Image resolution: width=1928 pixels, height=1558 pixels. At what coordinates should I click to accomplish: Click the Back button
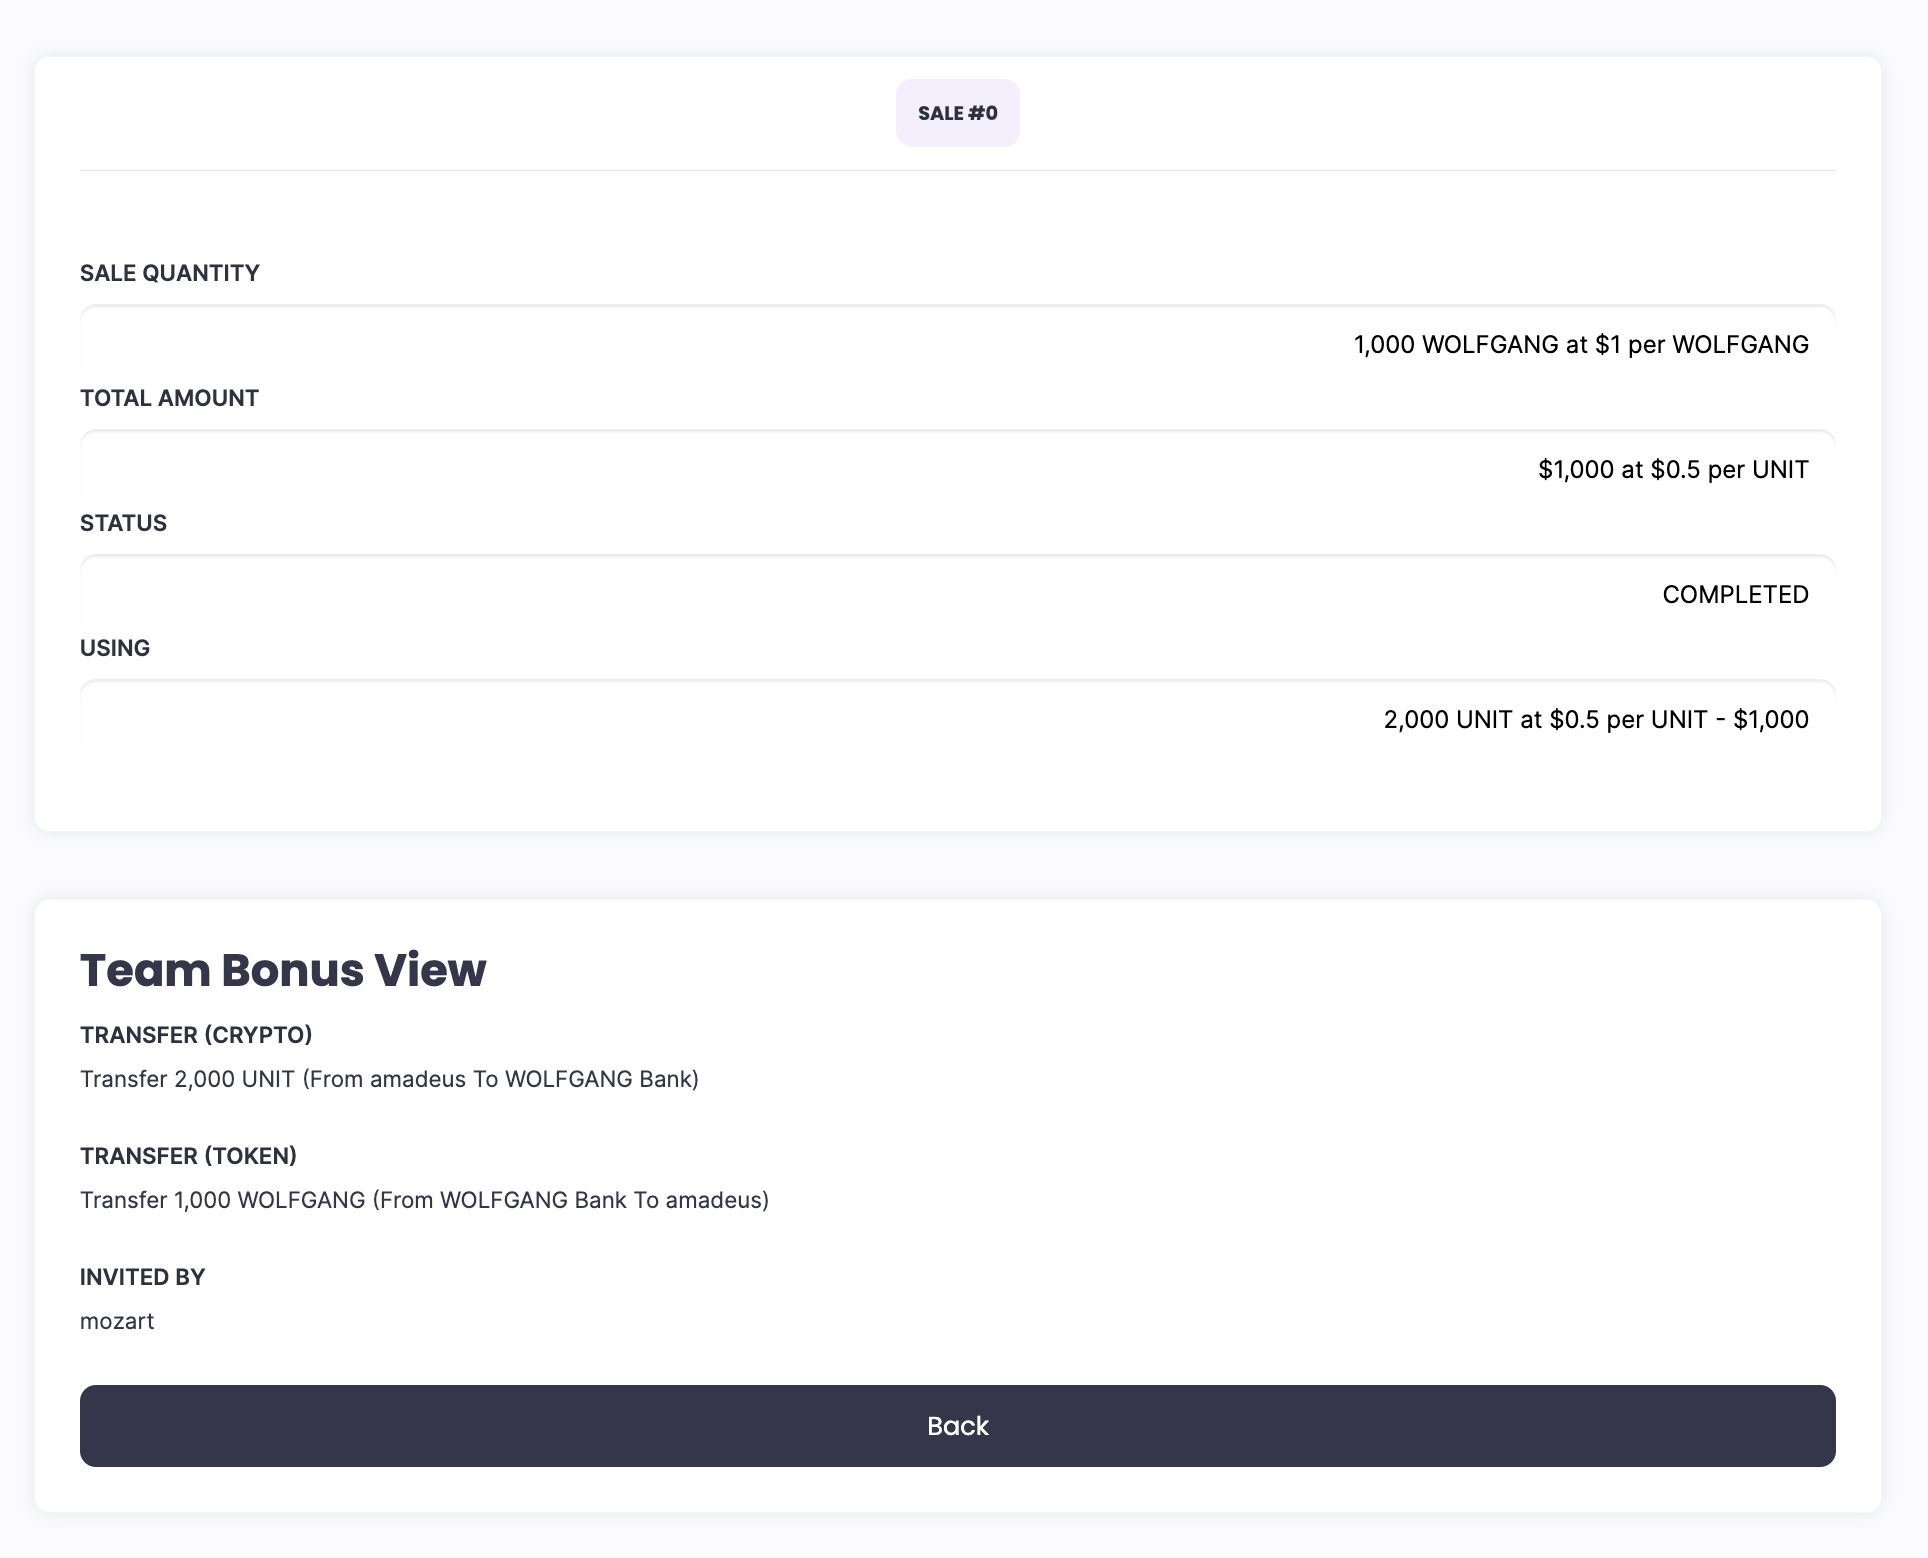pos(957,1425)
